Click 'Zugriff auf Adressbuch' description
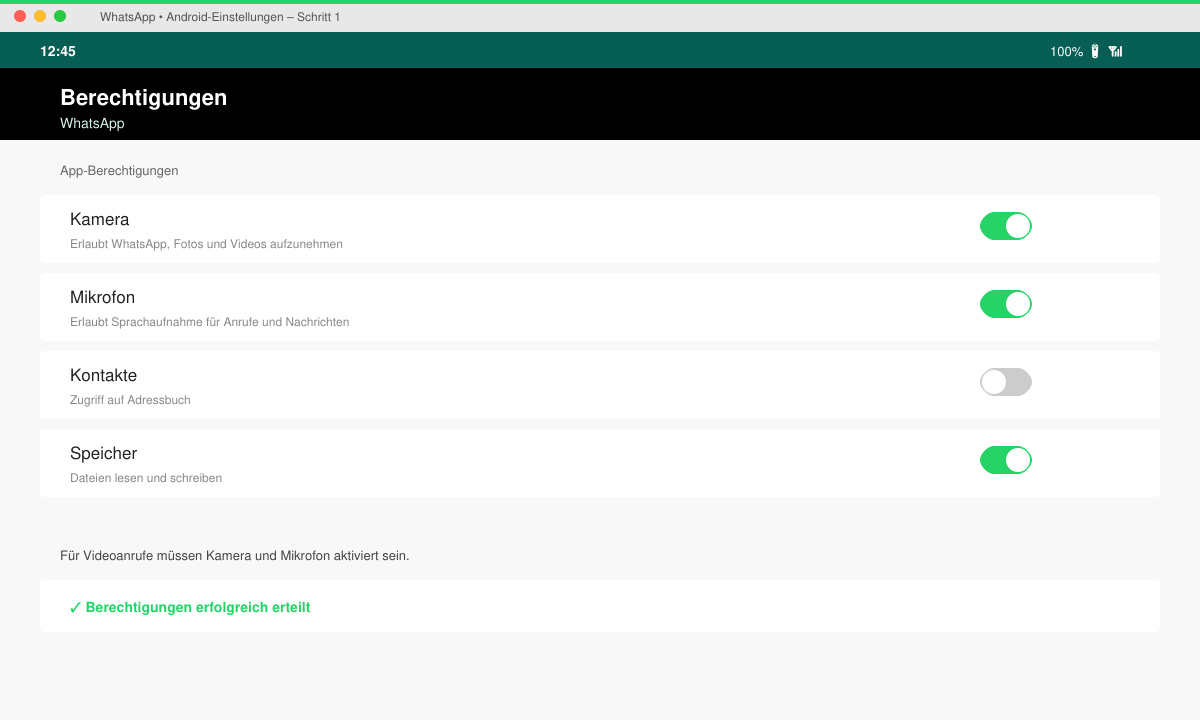Image resolution: width=1200 pixels, height=720 pixels. click(x=130, y=400)
